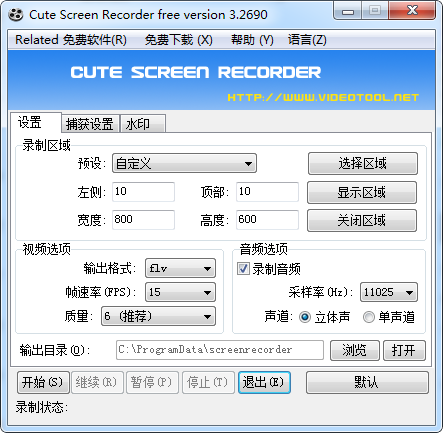This screenshot has height=433, width=443.
Task: Toggle the 录制音频 checkbox
Action: point(243,268)
